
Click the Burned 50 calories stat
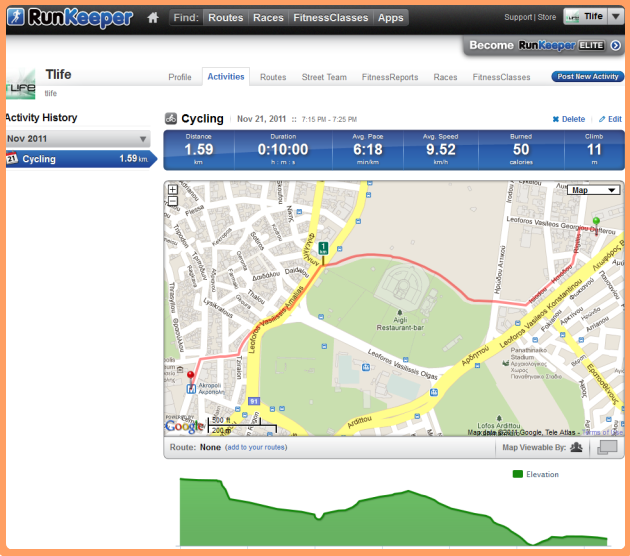point(521,149)
